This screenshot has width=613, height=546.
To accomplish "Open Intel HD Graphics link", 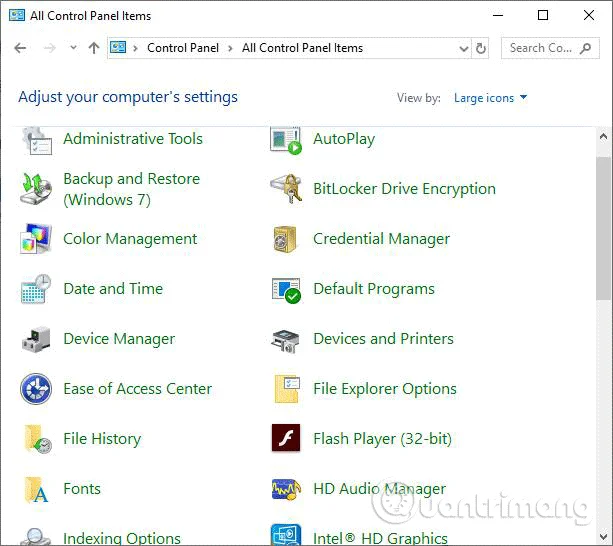I will 380,538.
